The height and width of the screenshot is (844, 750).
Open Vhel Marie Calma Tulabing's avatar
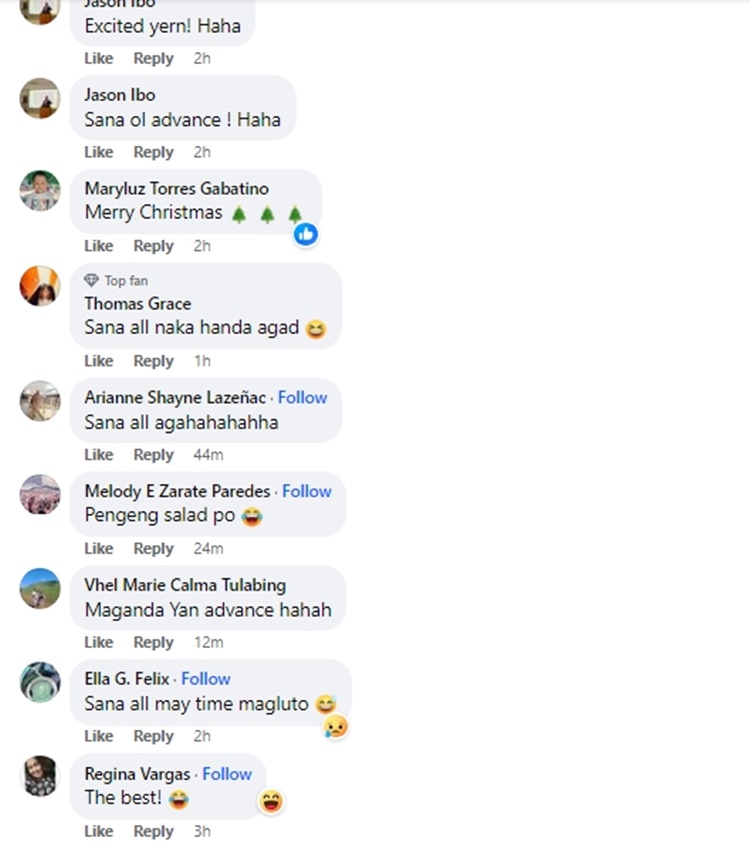40,588
